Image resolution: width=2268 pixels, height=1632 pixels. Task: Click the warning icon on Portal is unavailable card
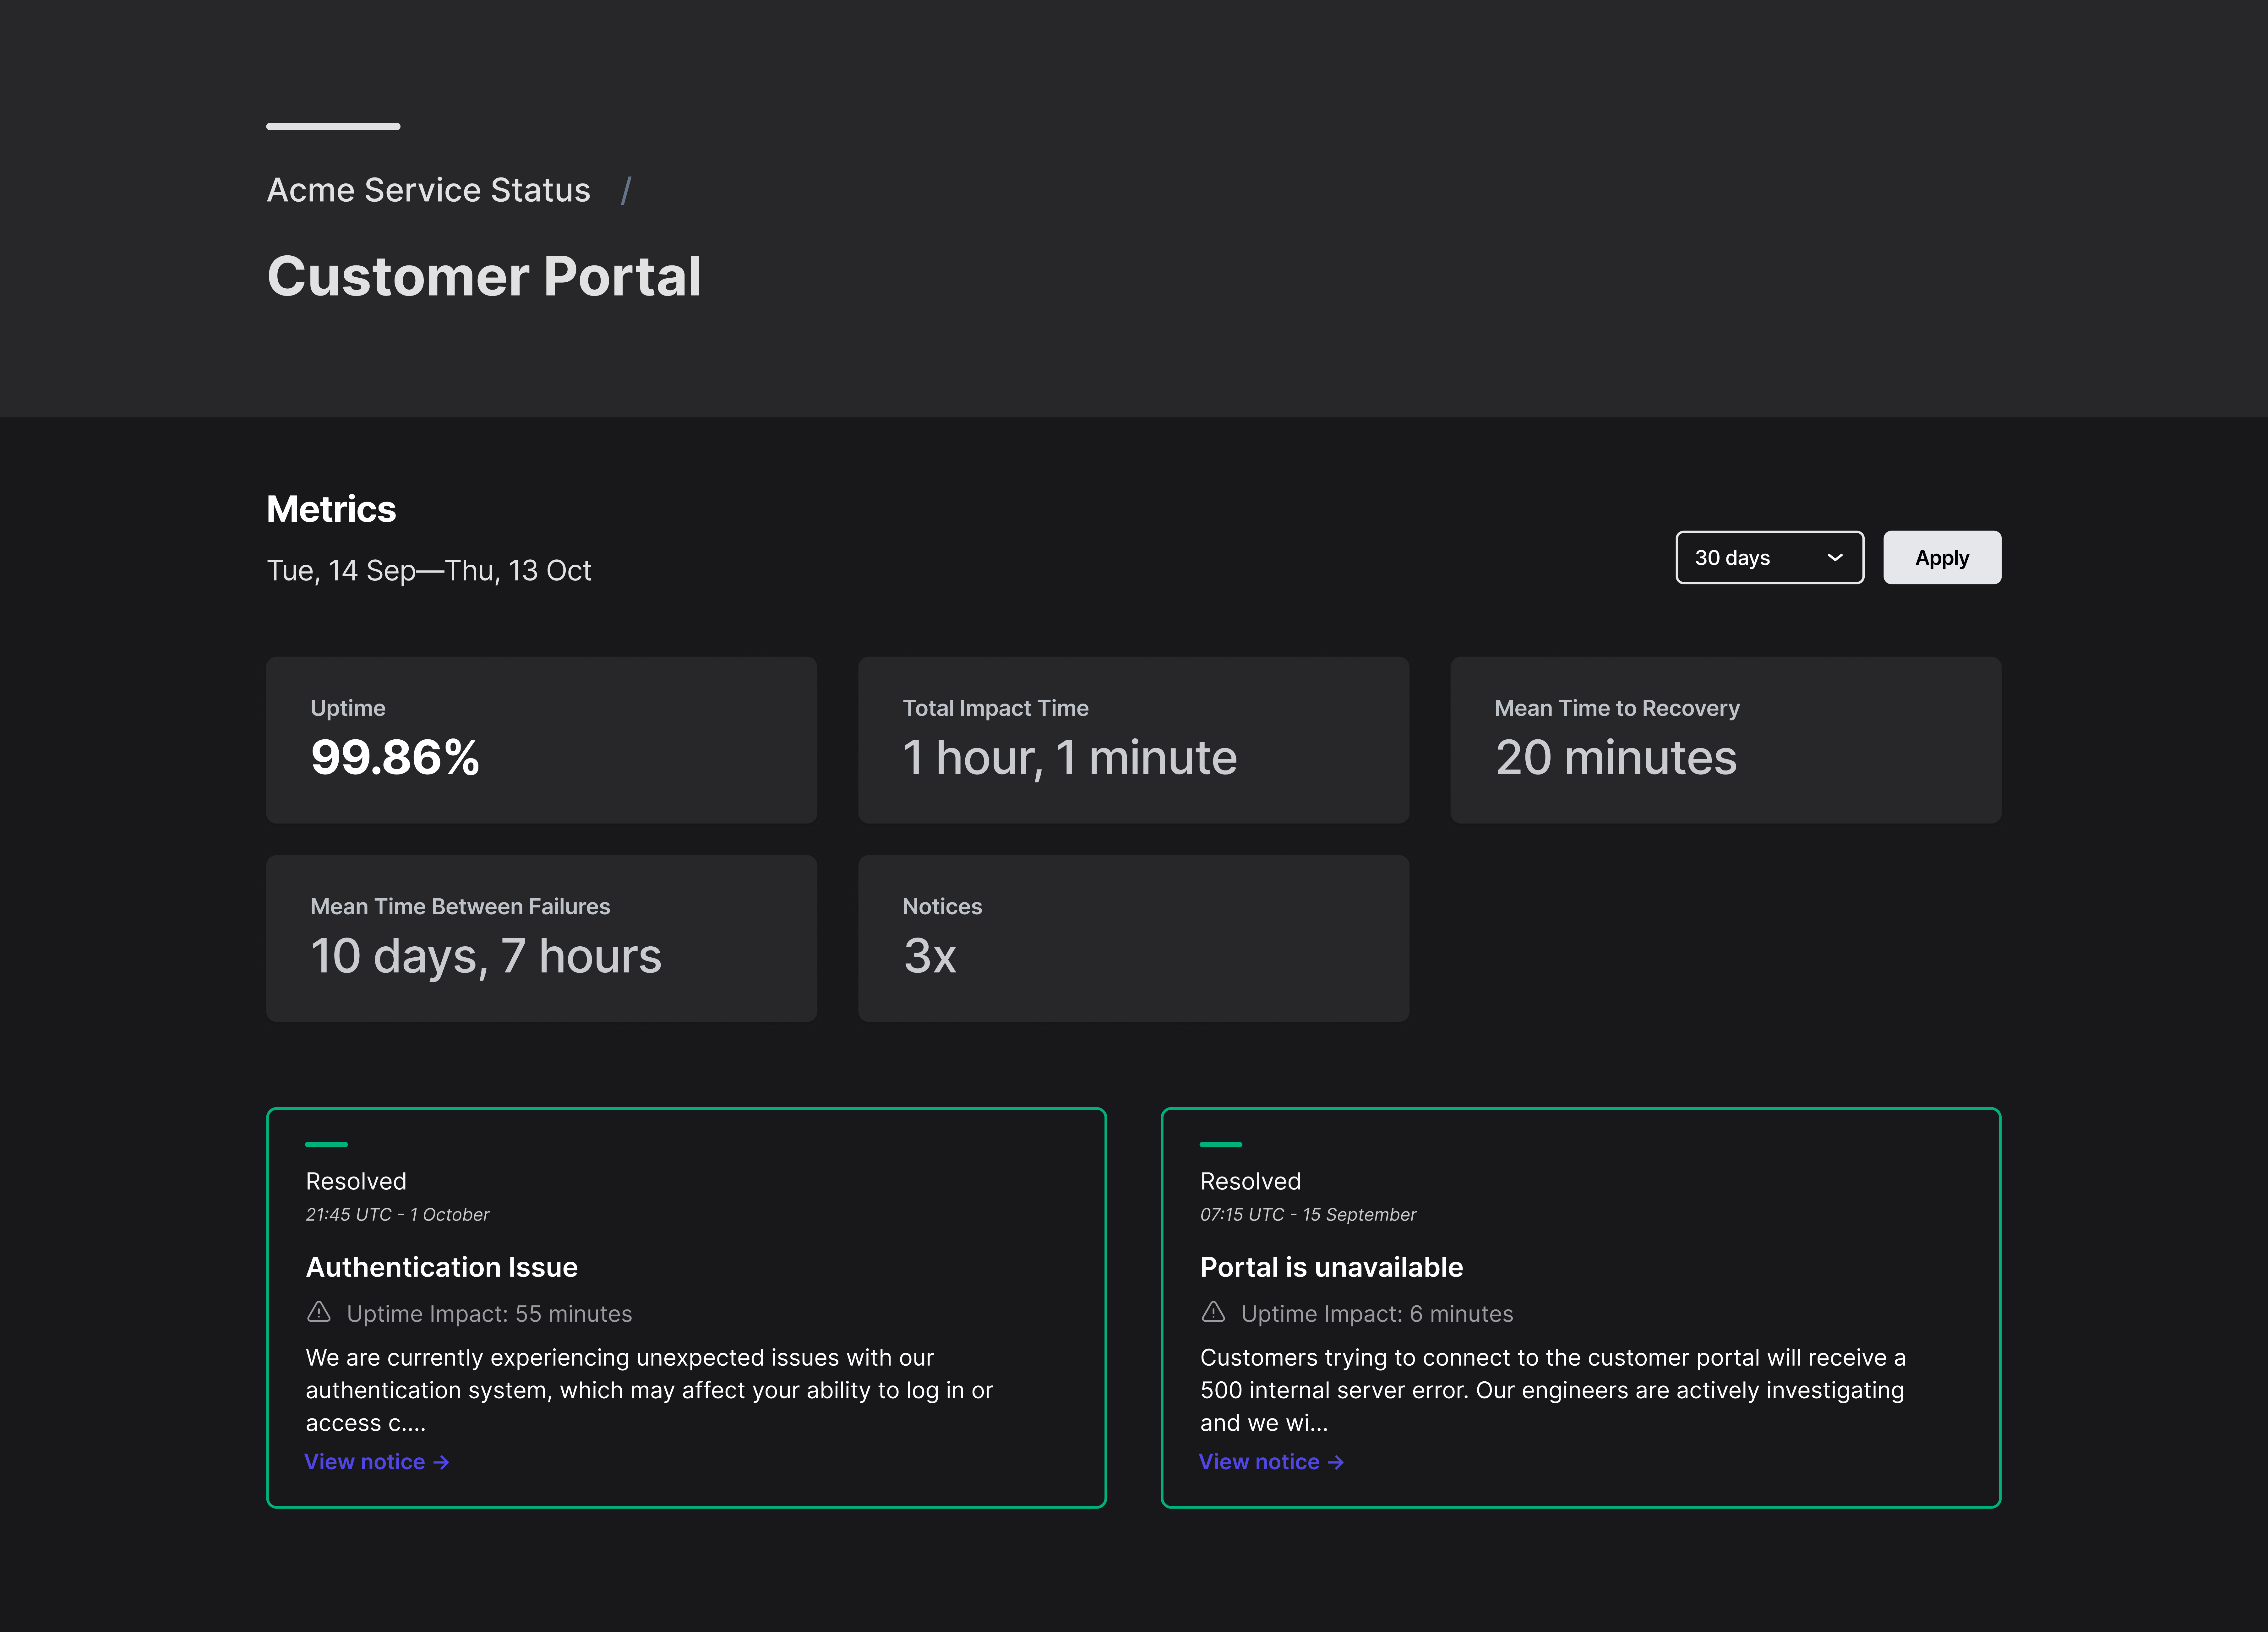(x=1213, y=1313)
